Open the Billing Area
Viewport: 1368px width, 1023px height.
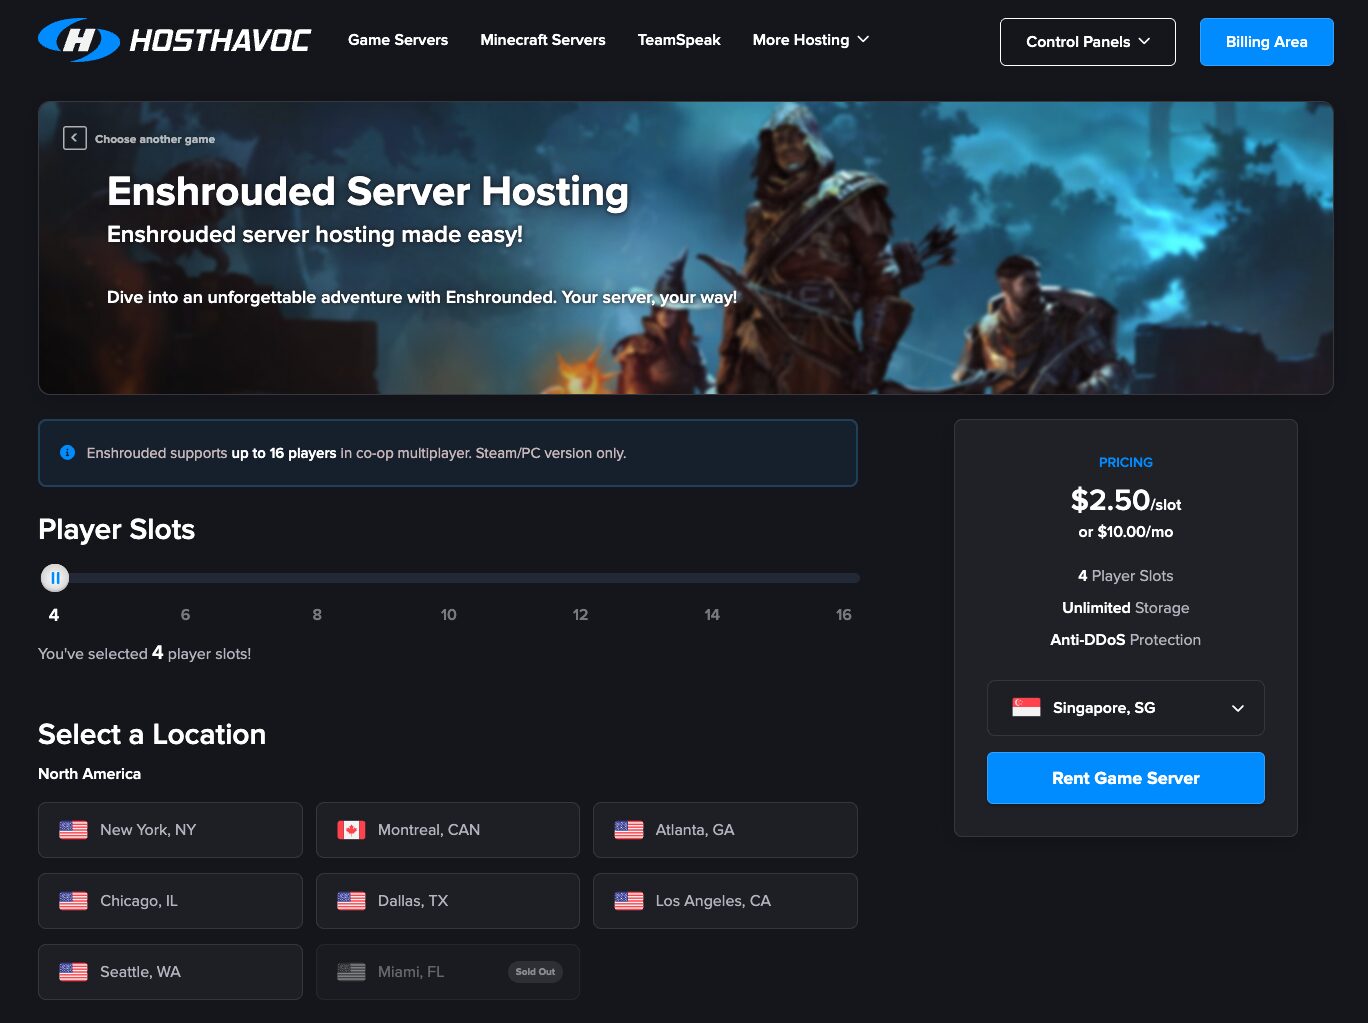click(x=1267, y=42)
